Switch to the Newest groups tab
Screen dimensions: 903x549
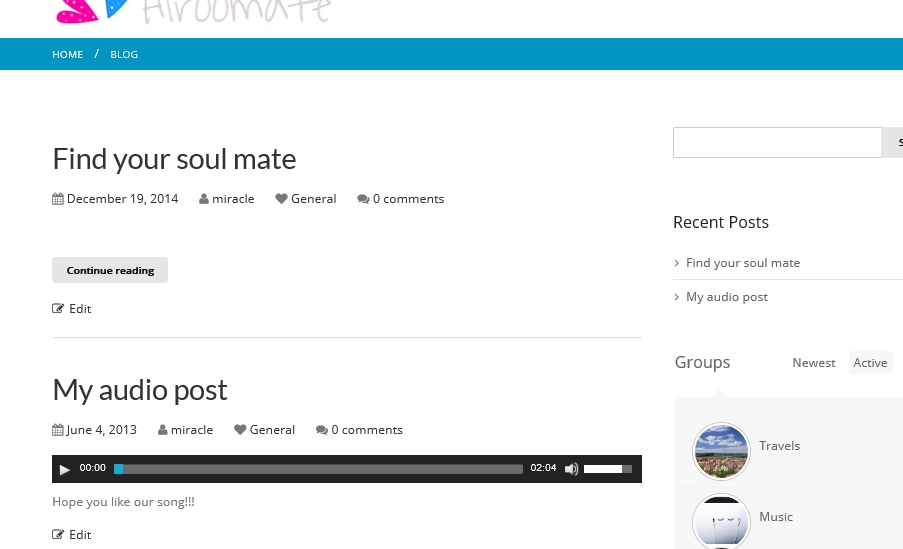[813, 363]
